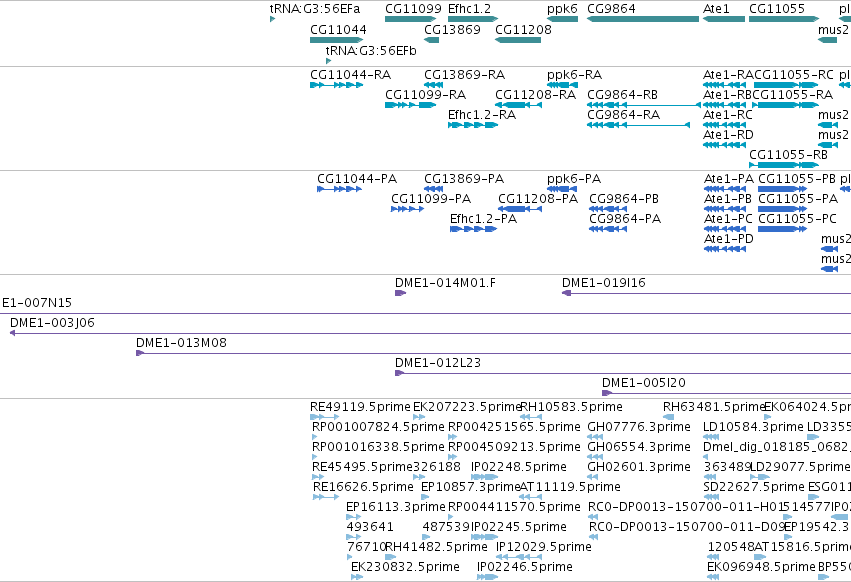The height and width of the screenshot is (582, 851).
Task: Click the E1-007N15 clone label
Action: pyautogui.click(x=36, y=302)
